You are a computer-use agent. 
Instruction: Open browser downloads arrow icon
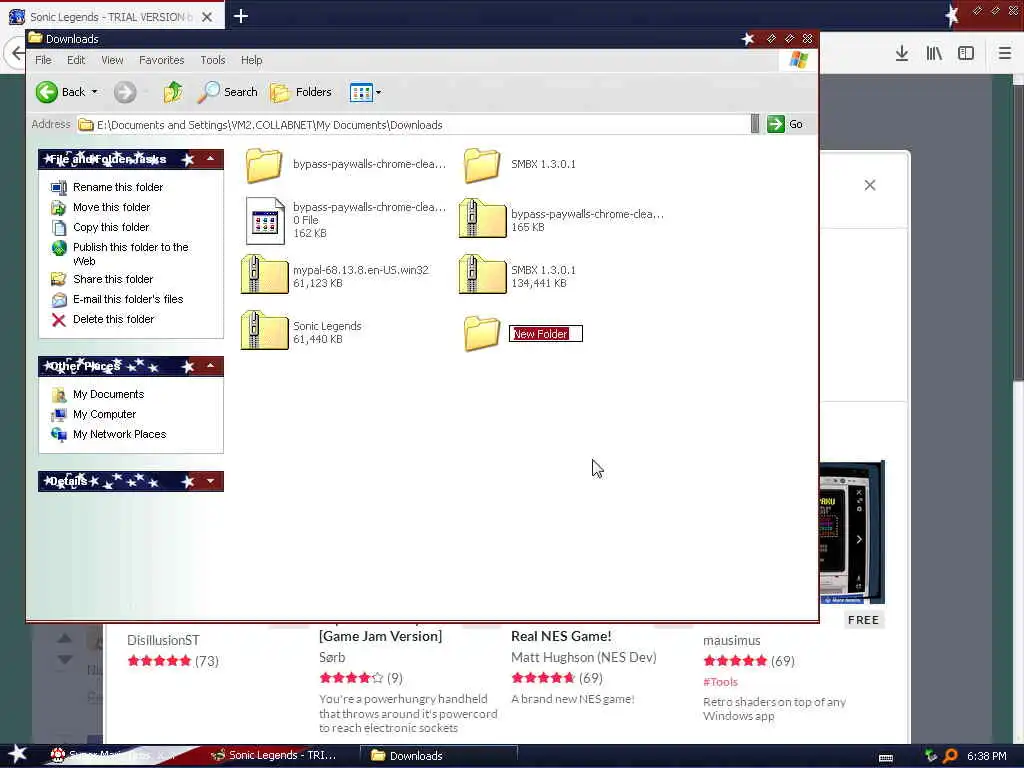[x=902, y=54]
